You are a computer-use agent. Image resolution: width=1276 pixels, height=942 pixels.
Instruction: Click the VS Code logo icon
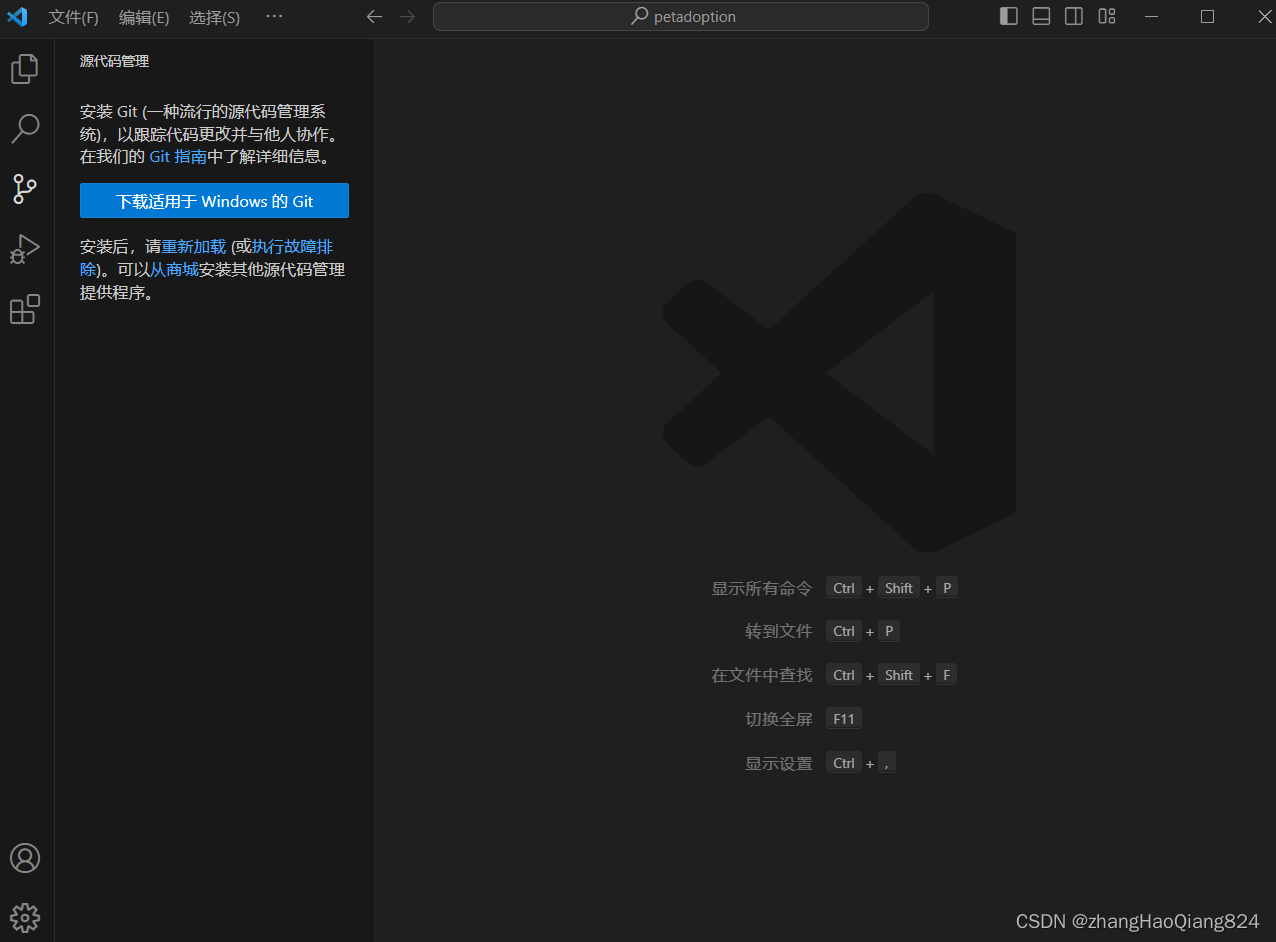click(x=17, y=17)
